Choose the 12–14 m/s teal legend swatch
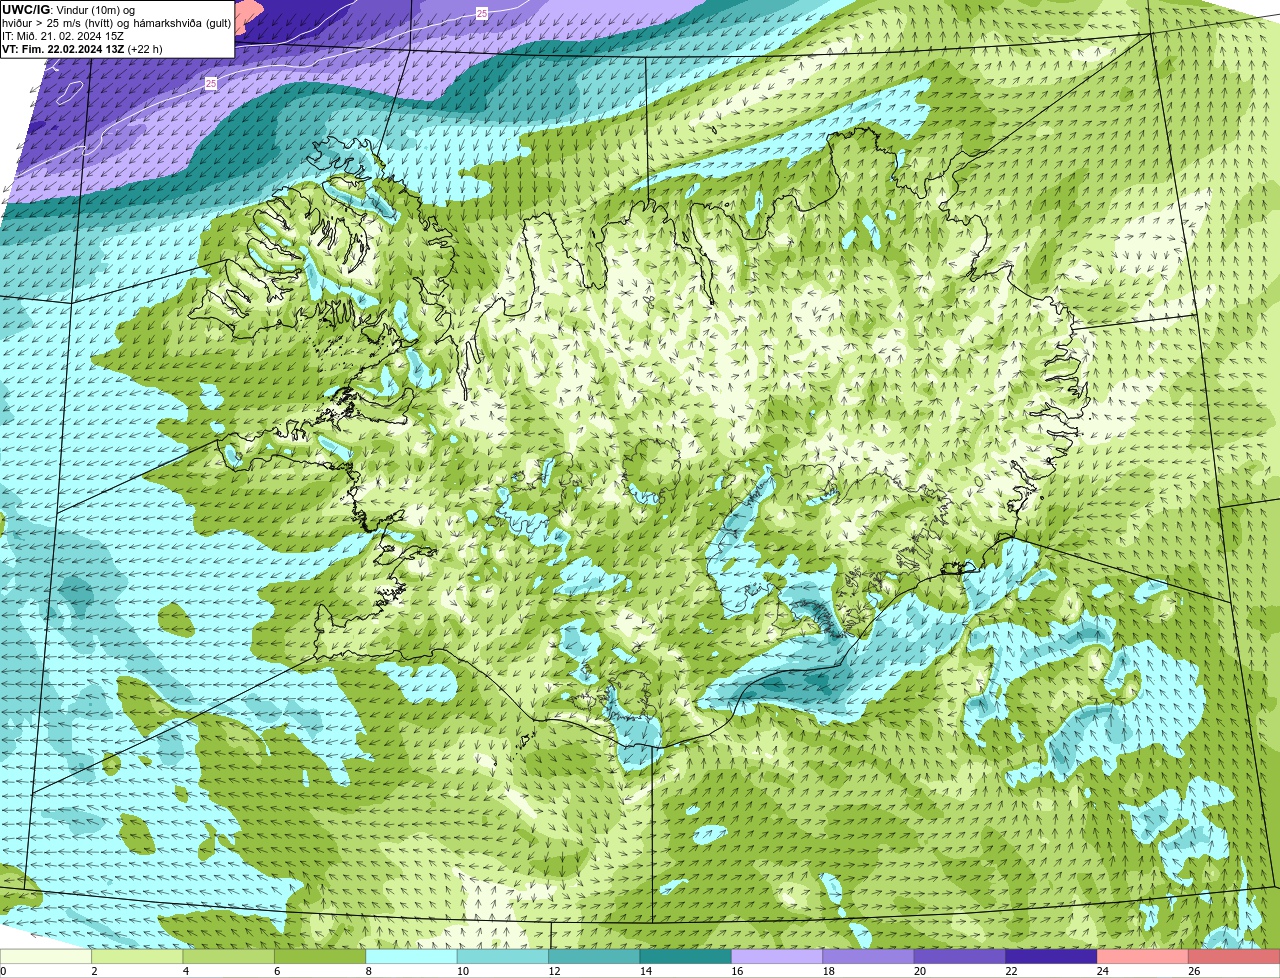Viewport: 1280px width, 978px height. click(x=595, y=956)
